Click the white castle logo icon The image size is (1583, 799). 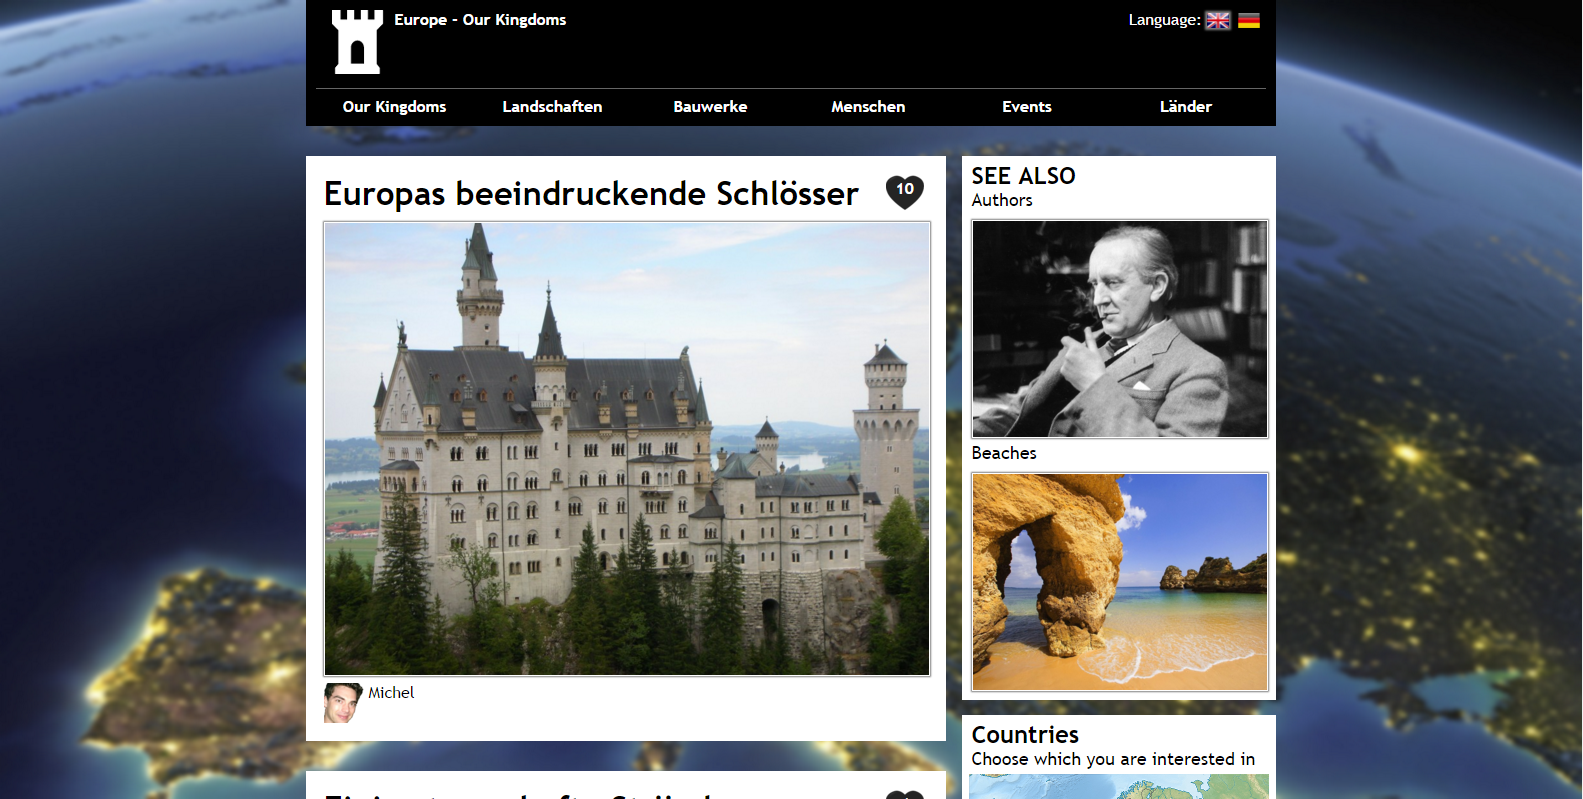click(357, 42)
